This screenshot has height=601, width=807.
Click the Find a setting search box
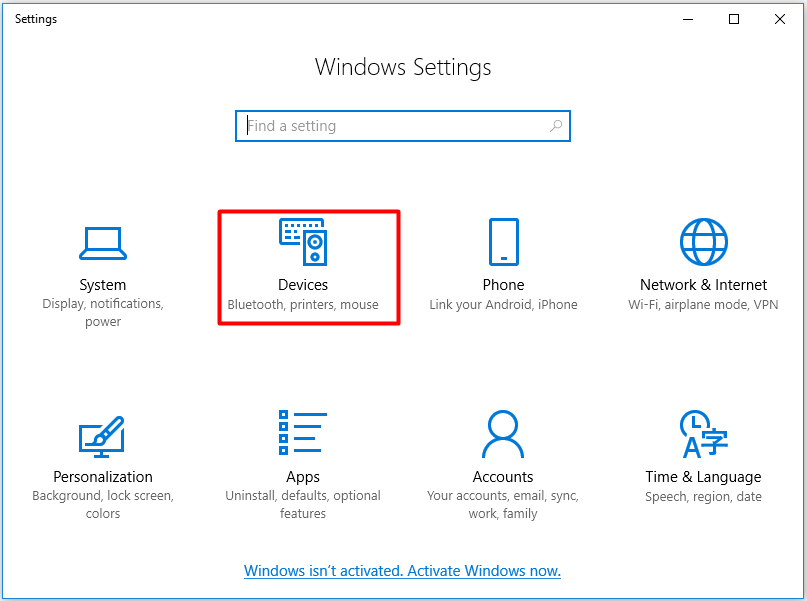tap(403, 126)
